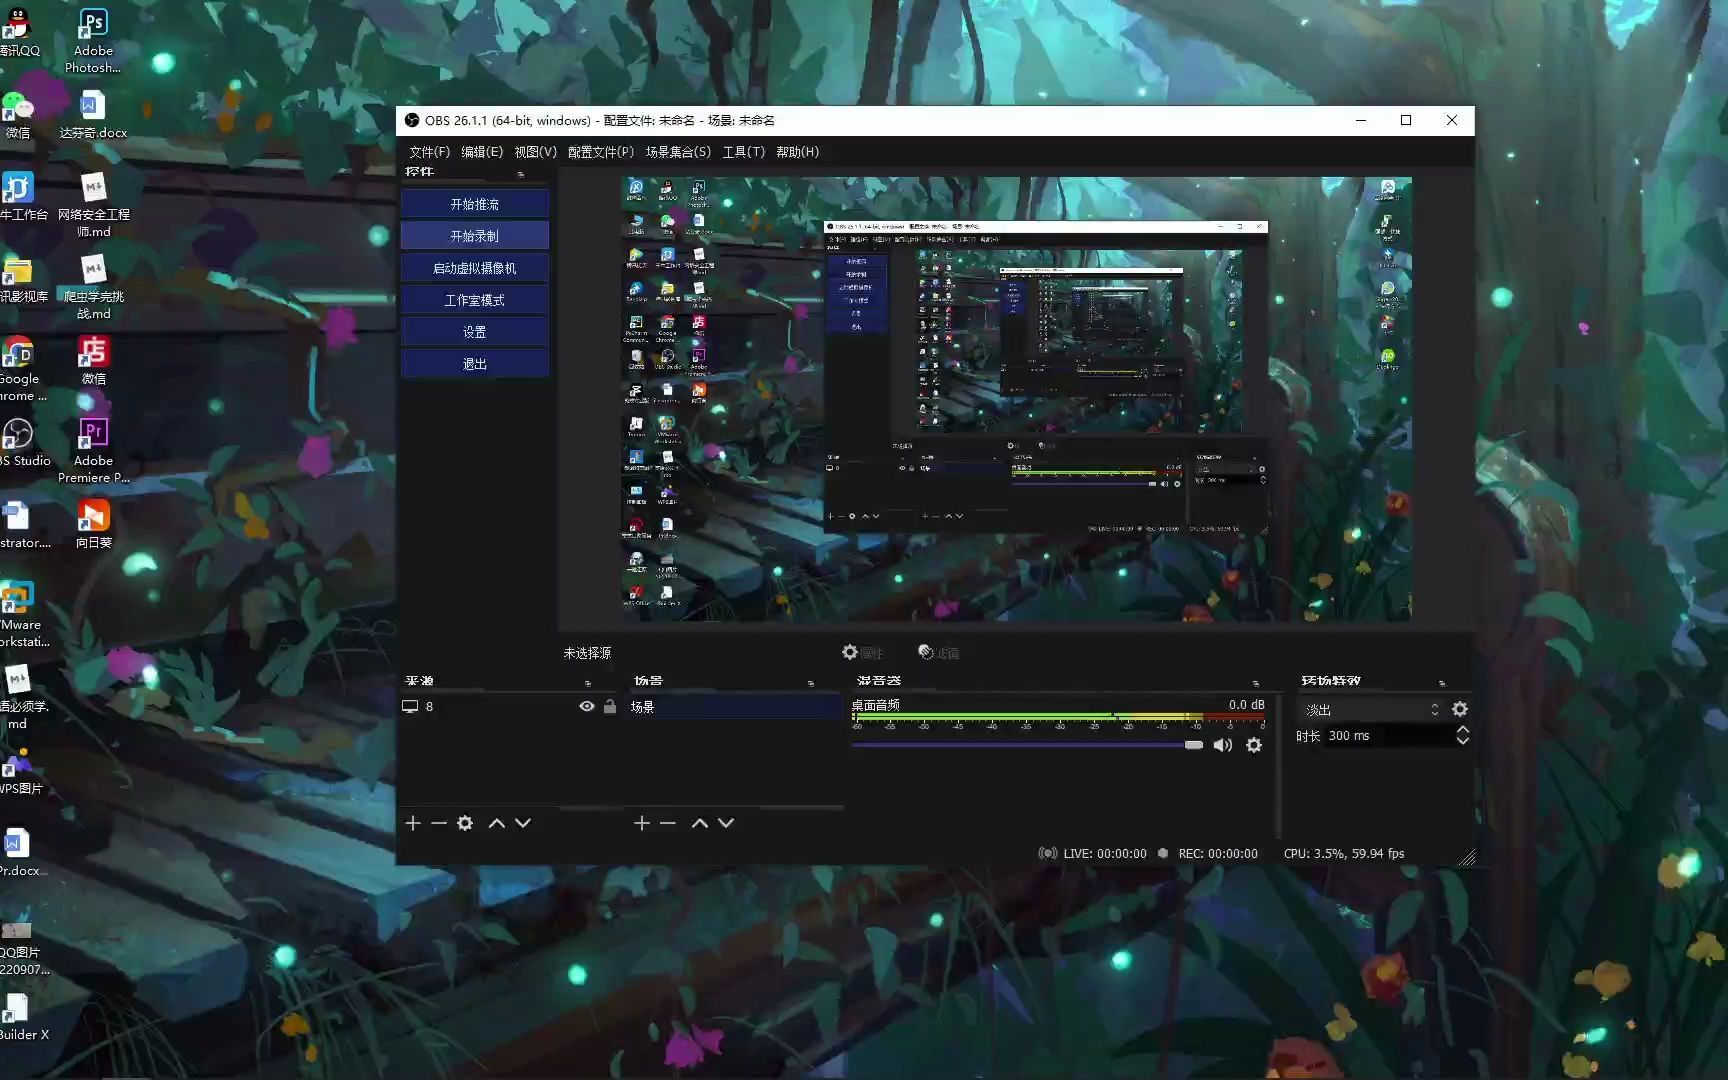The height and width of the screenshot is (1080, 1728).
Task: Click OBS logo in title bar
Action: [411, 120]
